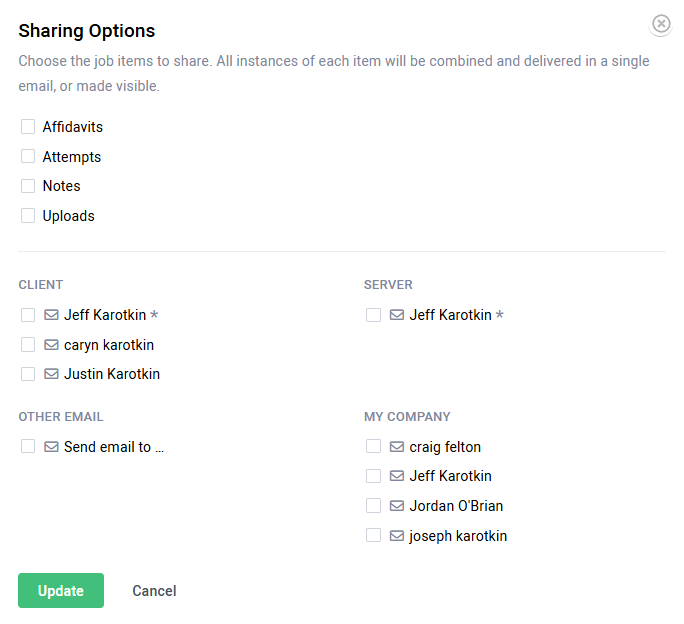The width and height of the screenshot is (684, 624).
Task: Click envelope icon beside Jordan O'Brian
Action: [397, 506]
